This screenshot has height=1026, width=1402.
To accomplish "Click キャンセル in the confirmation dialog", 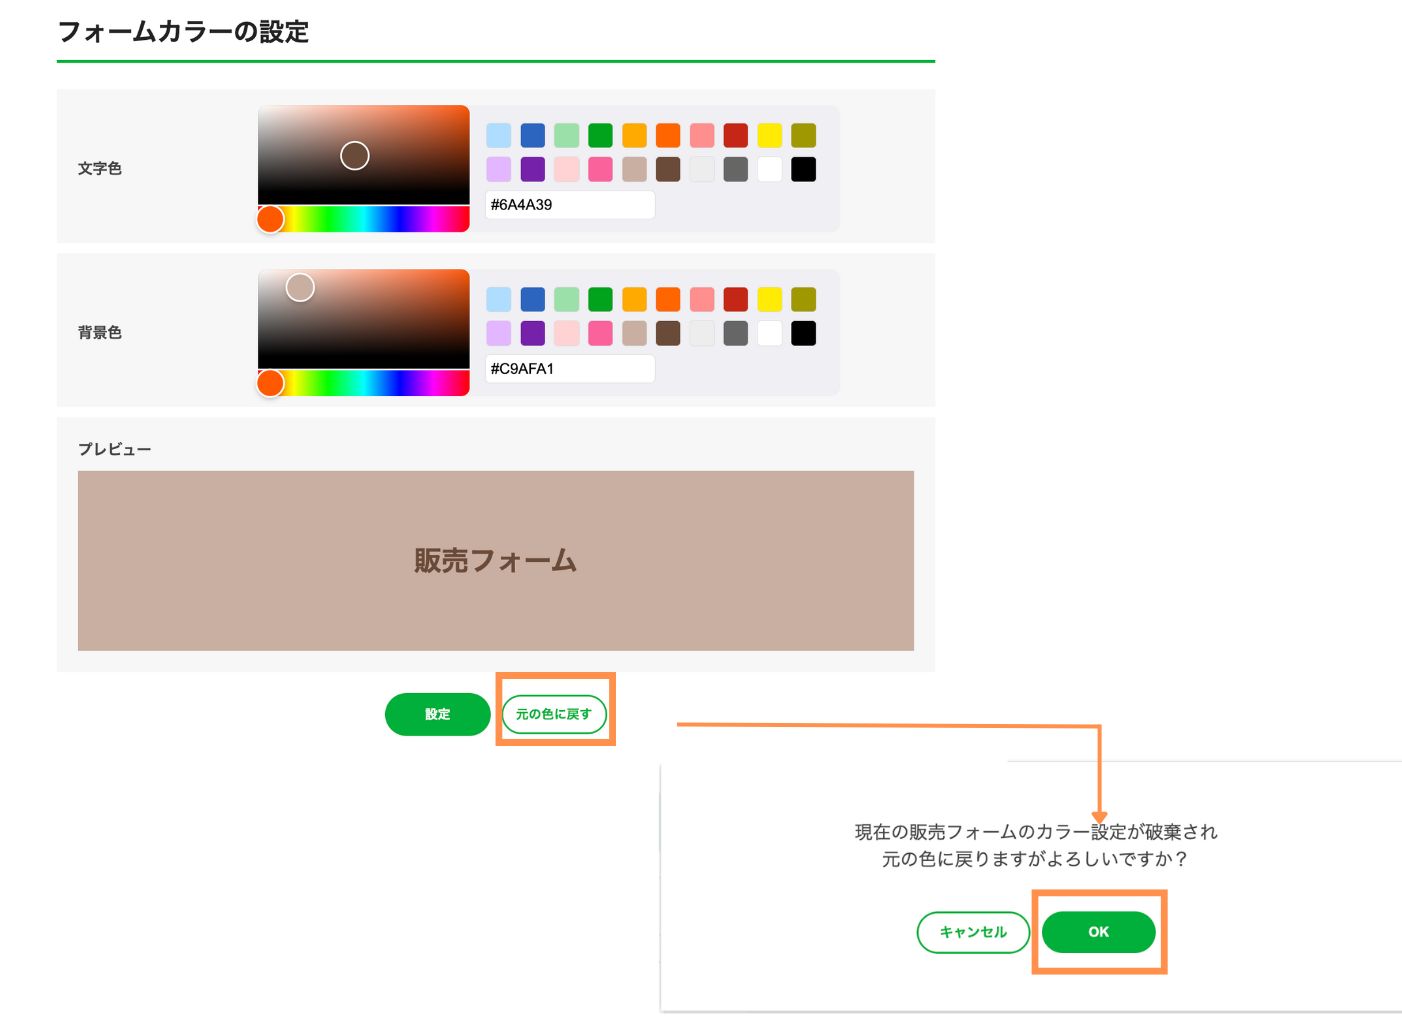I will click(972, 932).
